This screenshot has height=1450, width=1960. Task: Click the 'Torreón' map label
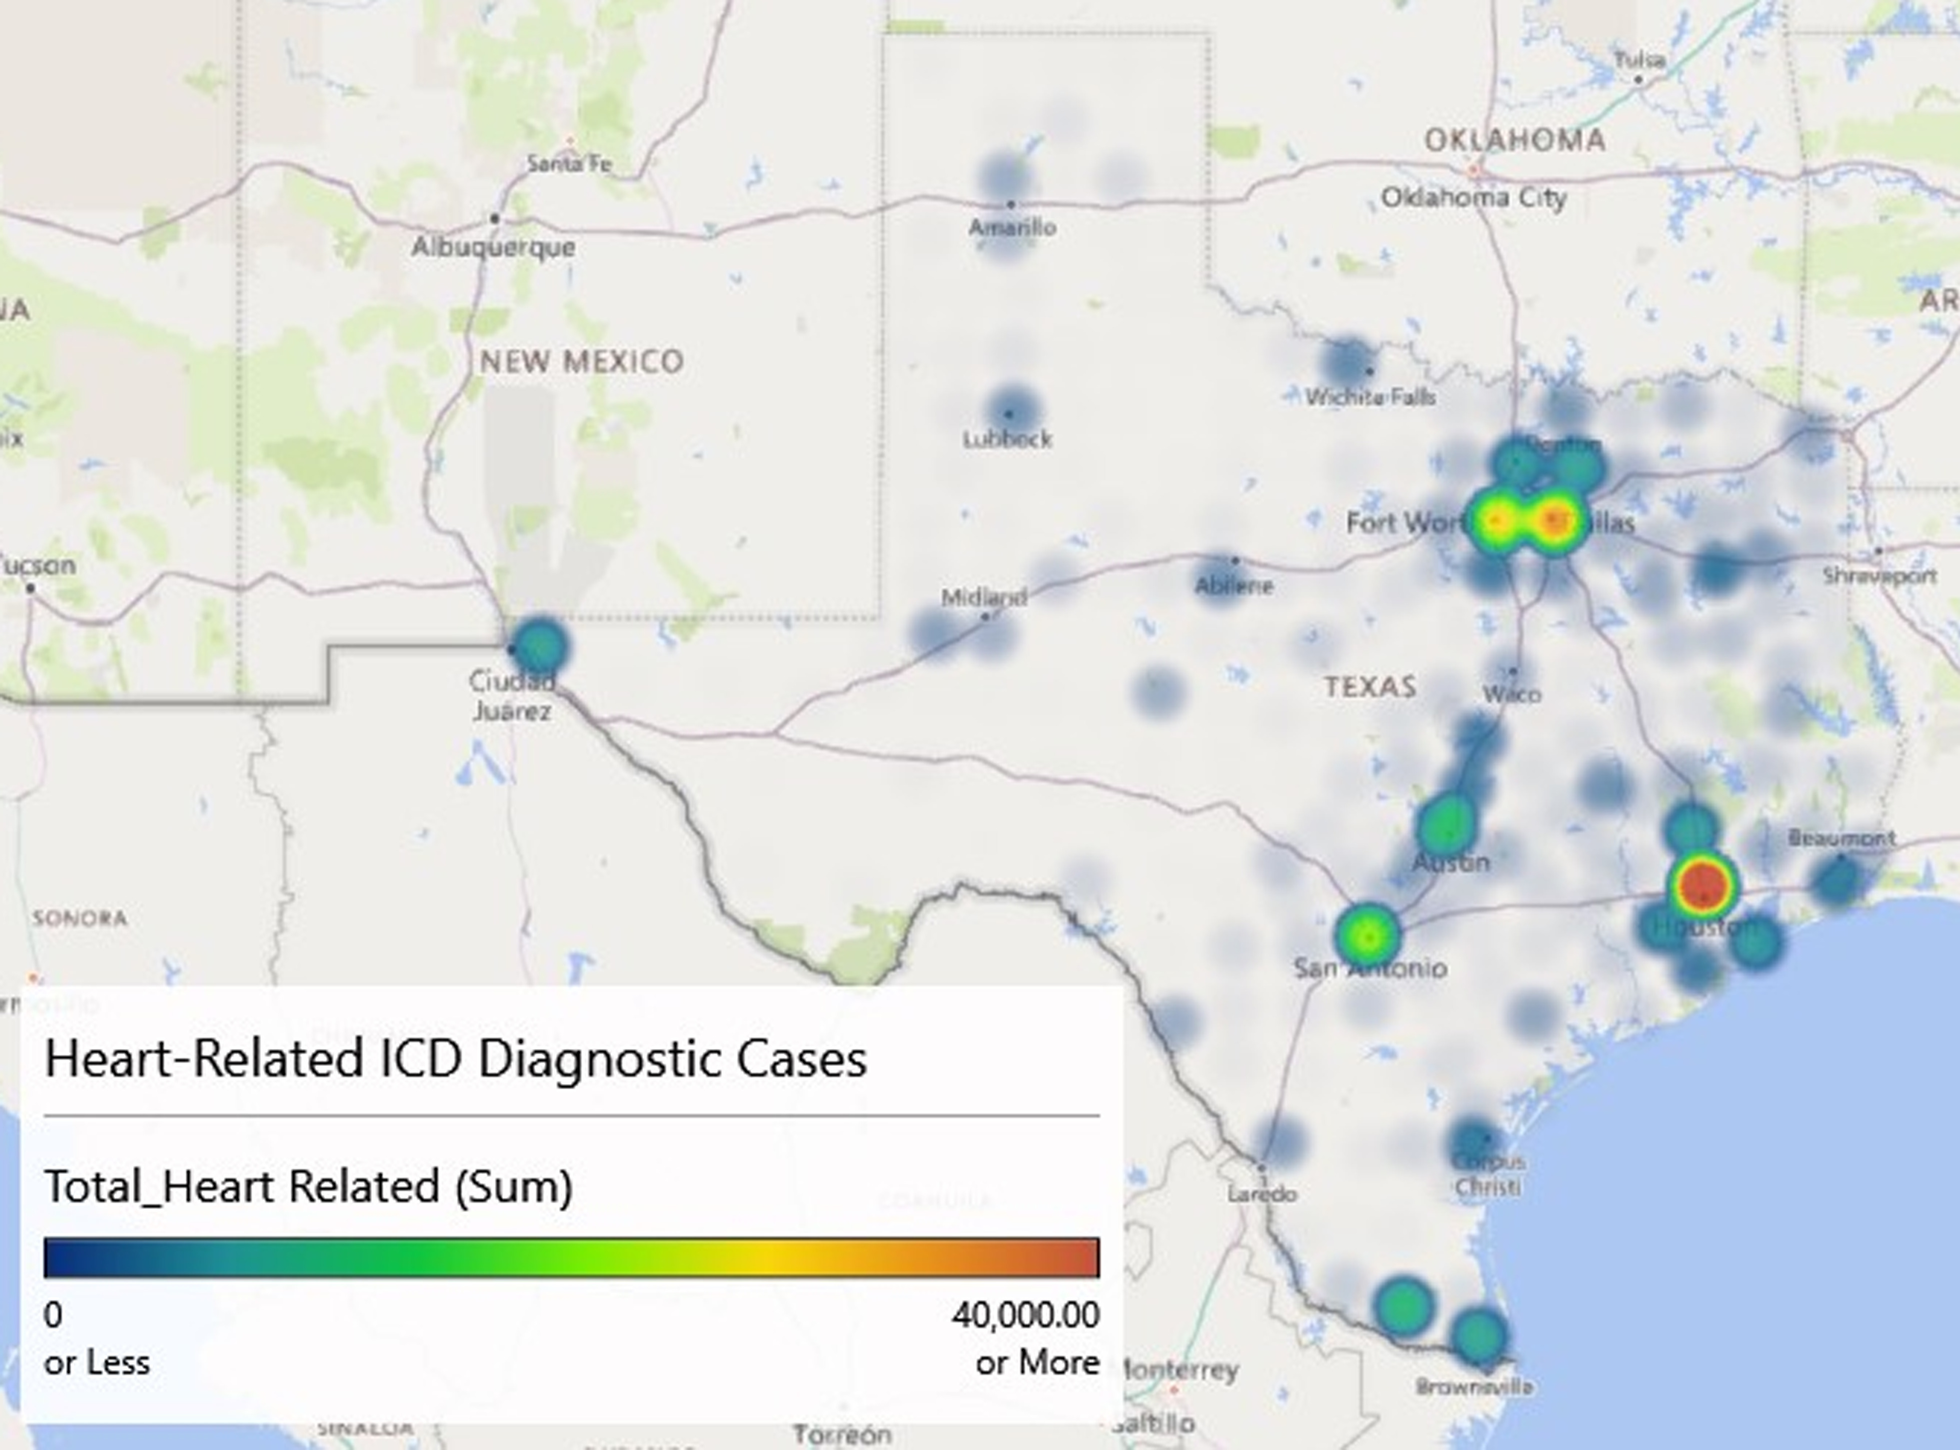[842, 1435]
